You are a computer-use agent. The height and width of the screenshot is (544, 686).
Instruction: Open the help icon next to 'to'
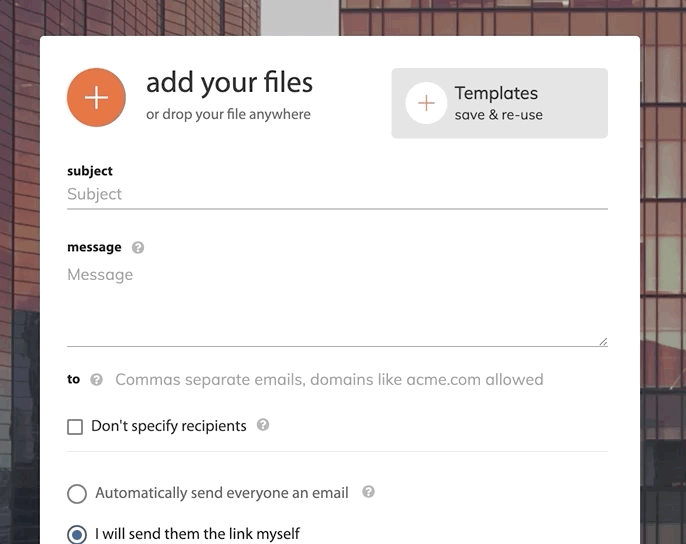tap(96, 379)
